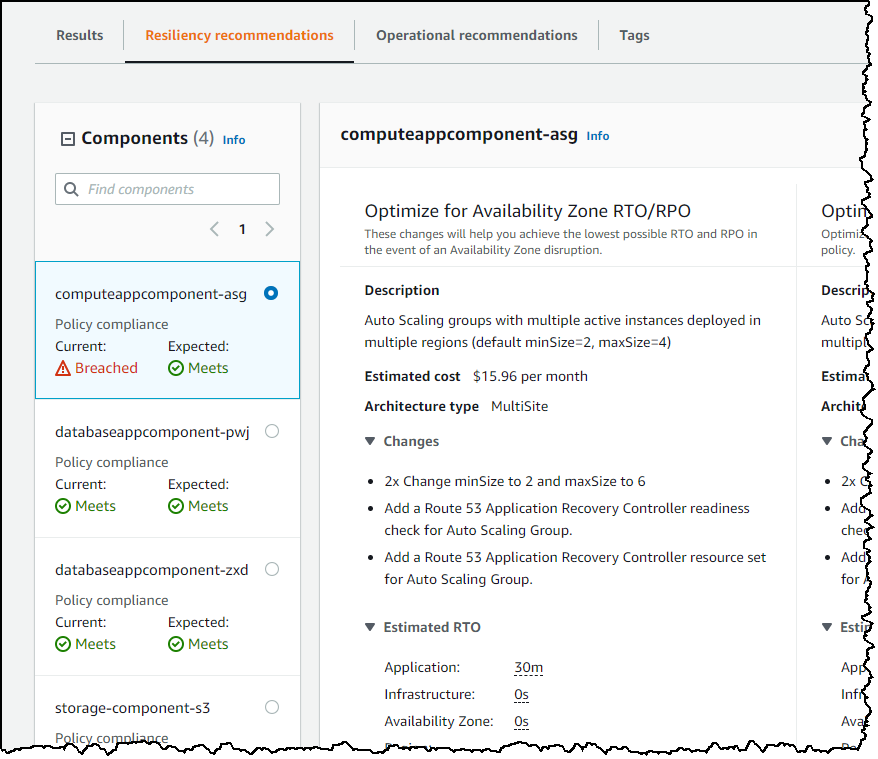Click the MultiSite architecture type value

tap(520, 407)
